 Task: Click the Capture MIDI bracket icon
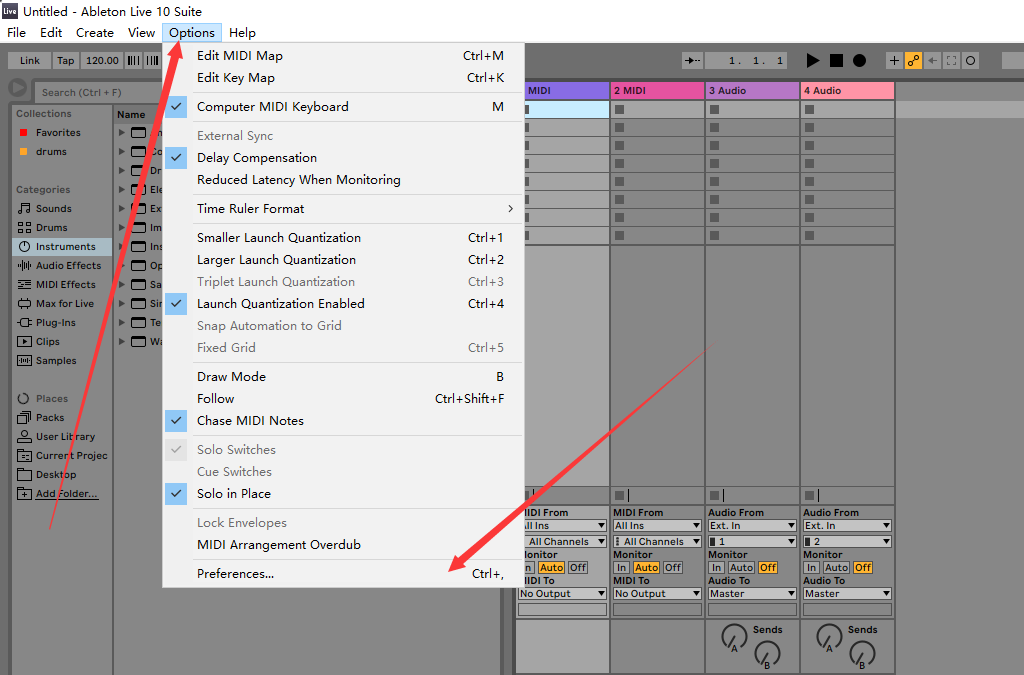coord(952,61)
